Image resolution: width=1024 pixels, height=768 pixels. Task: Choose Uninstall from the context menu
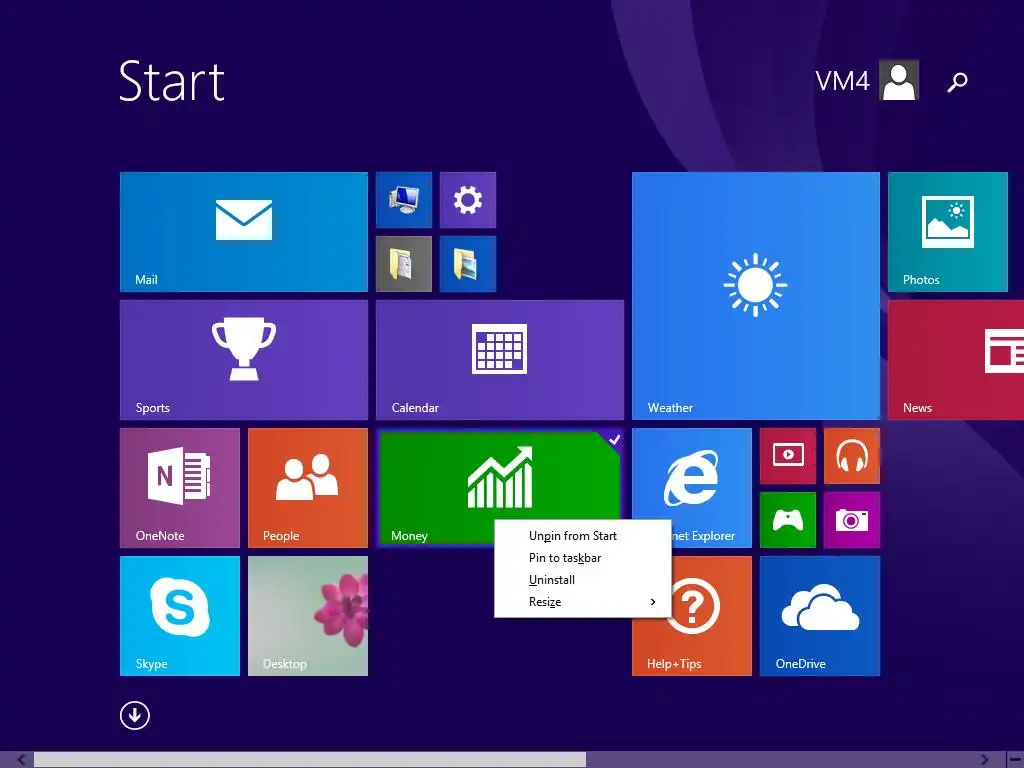pos(583,580)
